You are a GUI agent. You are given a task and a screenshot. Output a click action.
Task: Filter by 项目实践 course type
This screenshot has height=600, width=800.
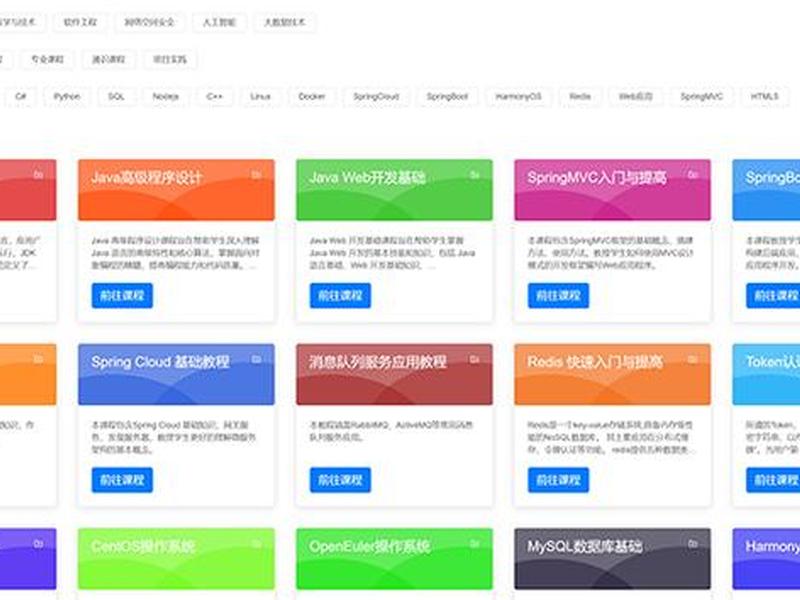[170, 59]
